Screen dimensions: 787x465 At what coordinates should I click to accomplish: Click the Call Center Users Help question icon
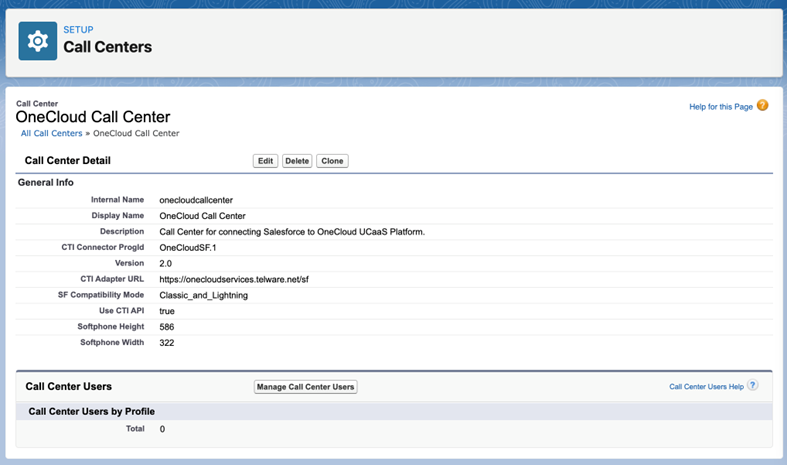(752, 385)
